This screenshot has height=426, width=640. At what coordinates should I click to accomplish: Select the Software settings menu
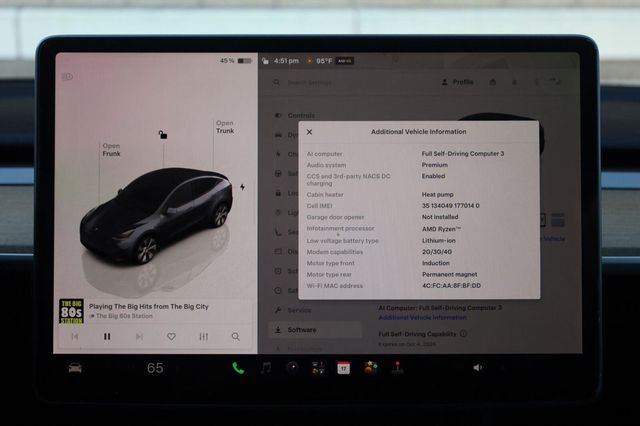315,330
